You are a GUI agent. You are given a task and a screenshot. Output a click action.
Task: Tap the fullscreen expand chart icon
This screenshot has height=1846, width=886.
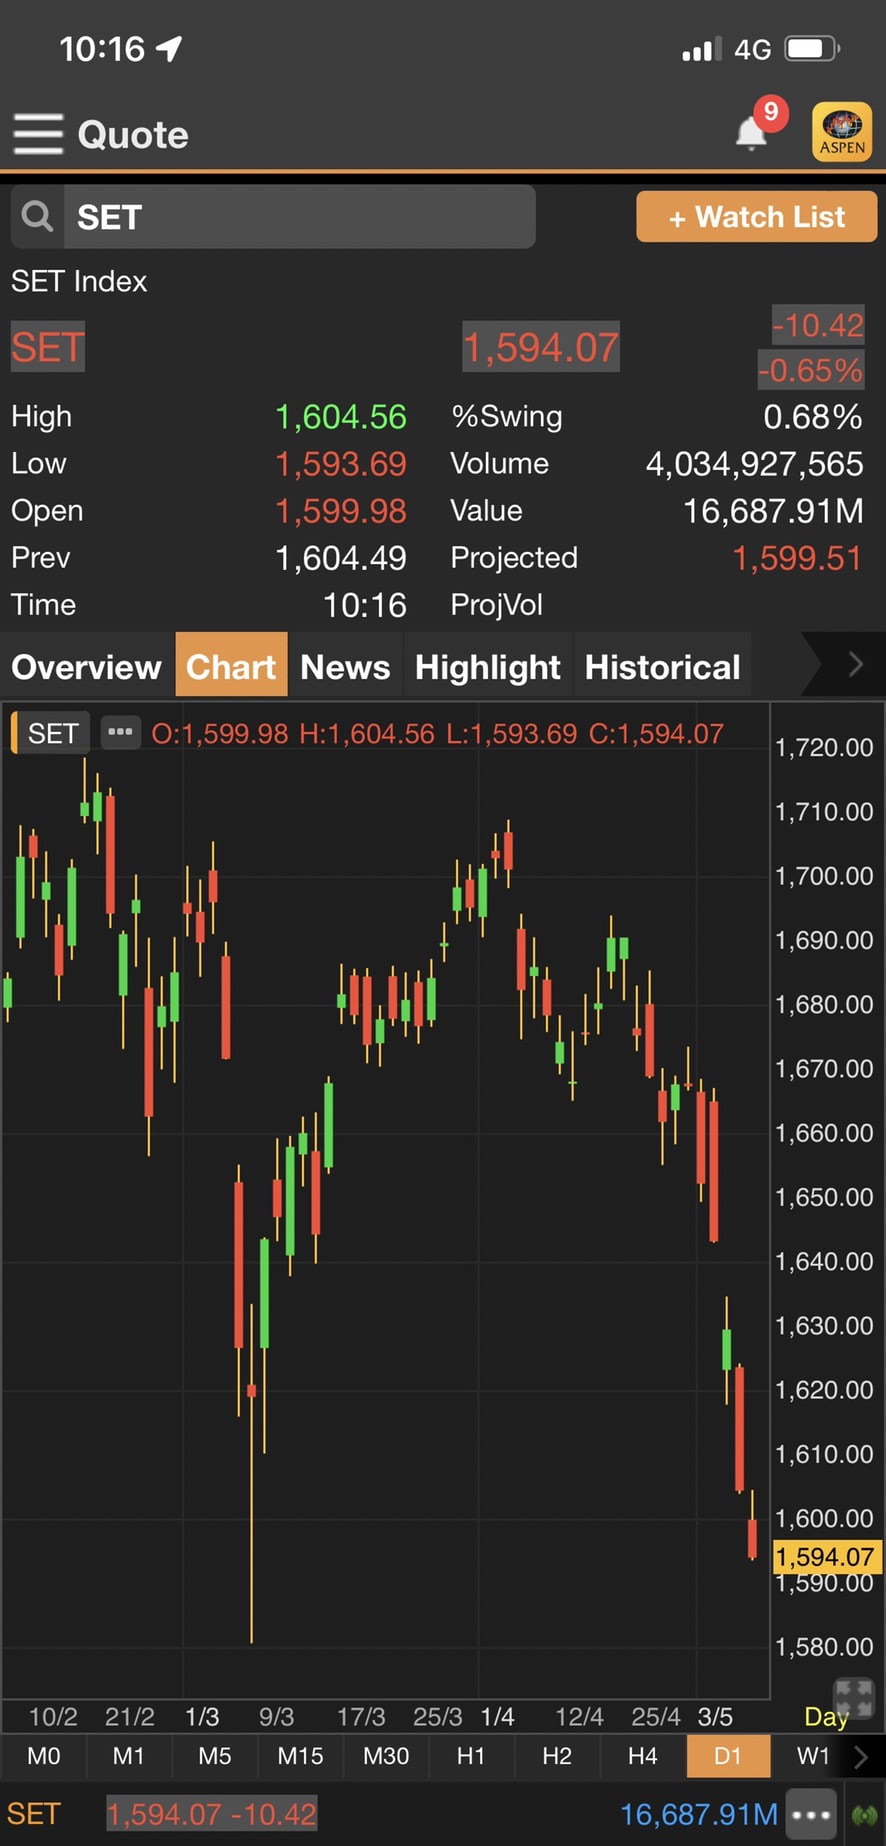point(854,1698)
